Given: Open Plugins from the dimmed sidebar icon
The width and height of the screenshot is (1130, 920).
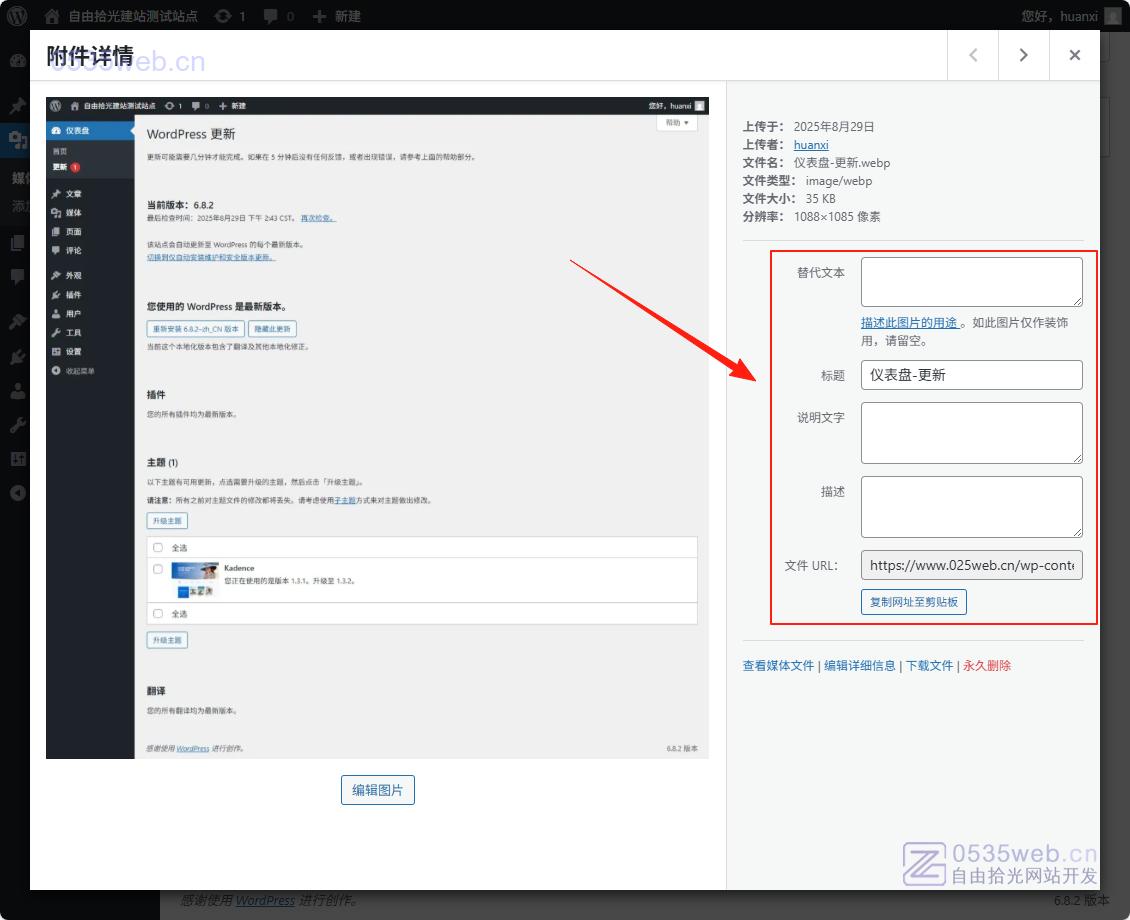Looking at the screenshot, I should click(17, 356).
